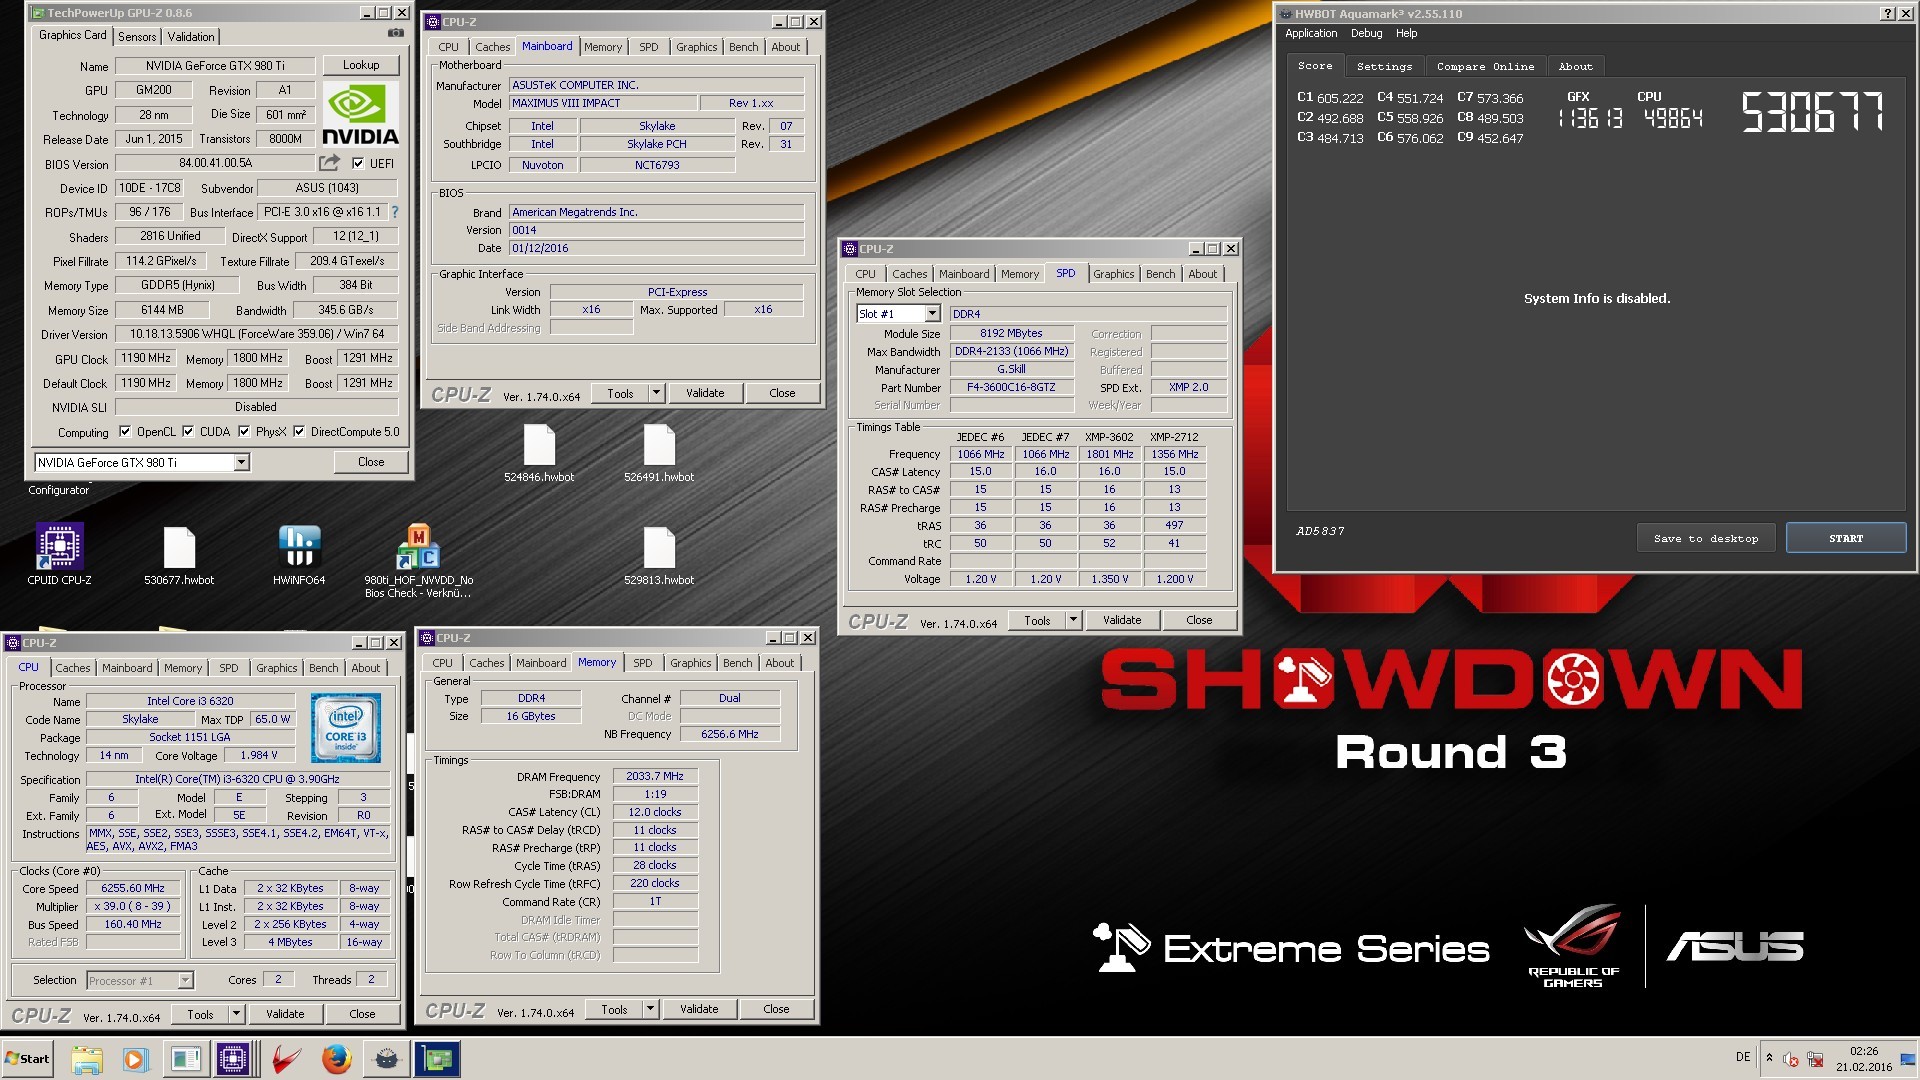Open the Application menu in HWBOT Aquamark
1920x1080 pixels.
(1310, 33)
